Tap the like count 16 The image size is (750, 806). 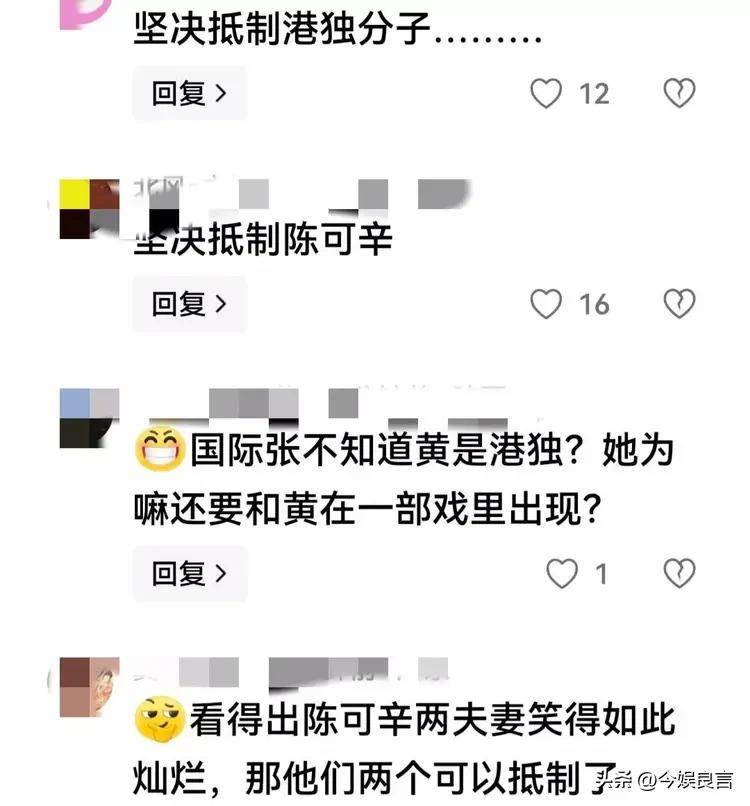point(594,304)
